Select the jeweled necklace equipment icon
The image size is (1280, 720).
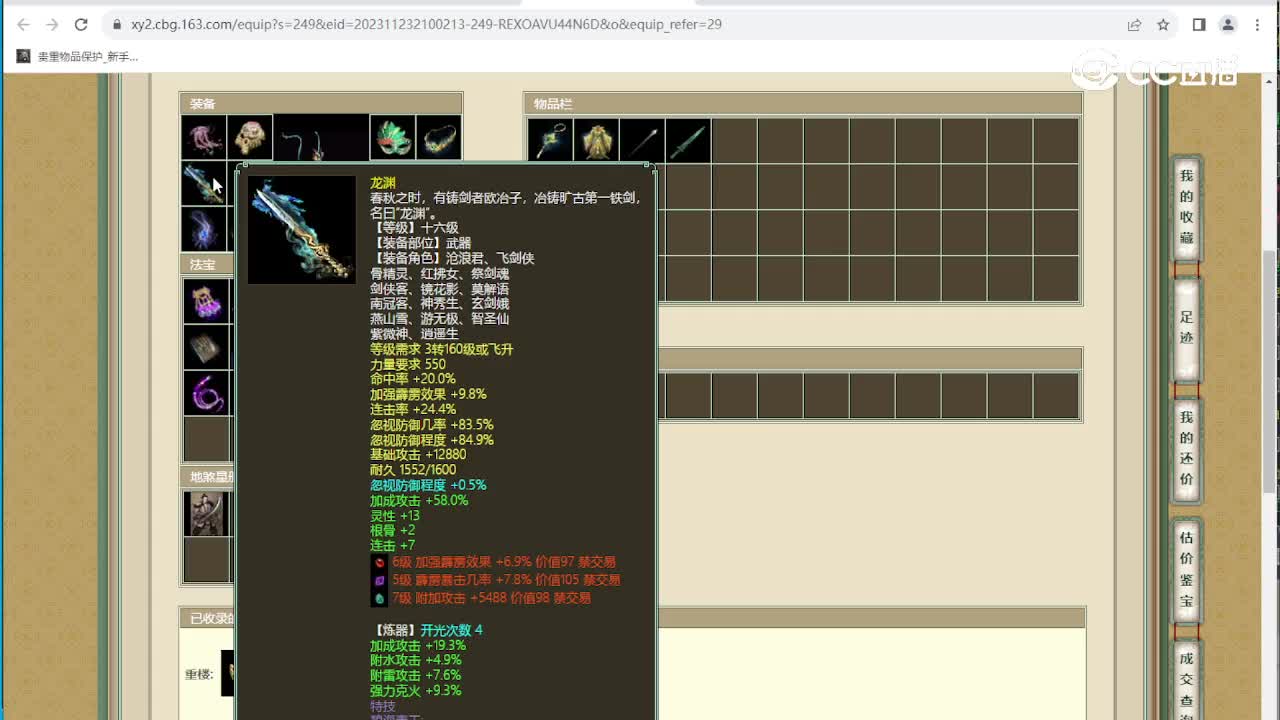439,138
